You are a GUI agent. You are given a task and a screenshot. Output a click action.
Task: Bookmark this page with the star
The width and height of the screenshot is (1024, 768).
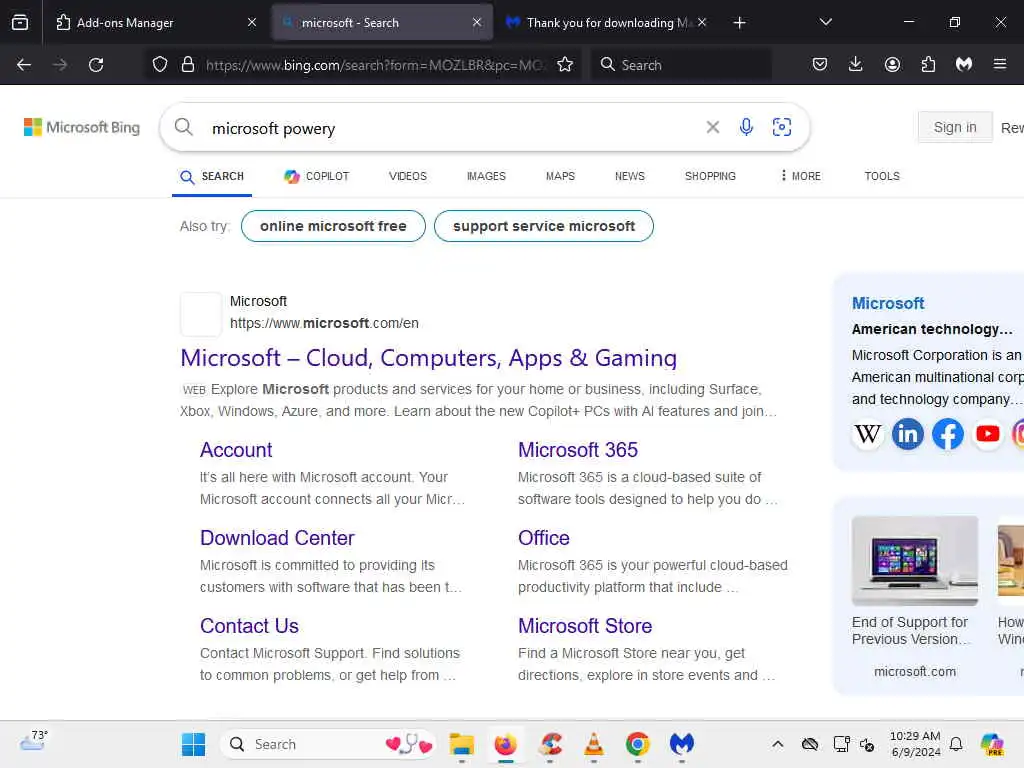(x=565, y=65)
